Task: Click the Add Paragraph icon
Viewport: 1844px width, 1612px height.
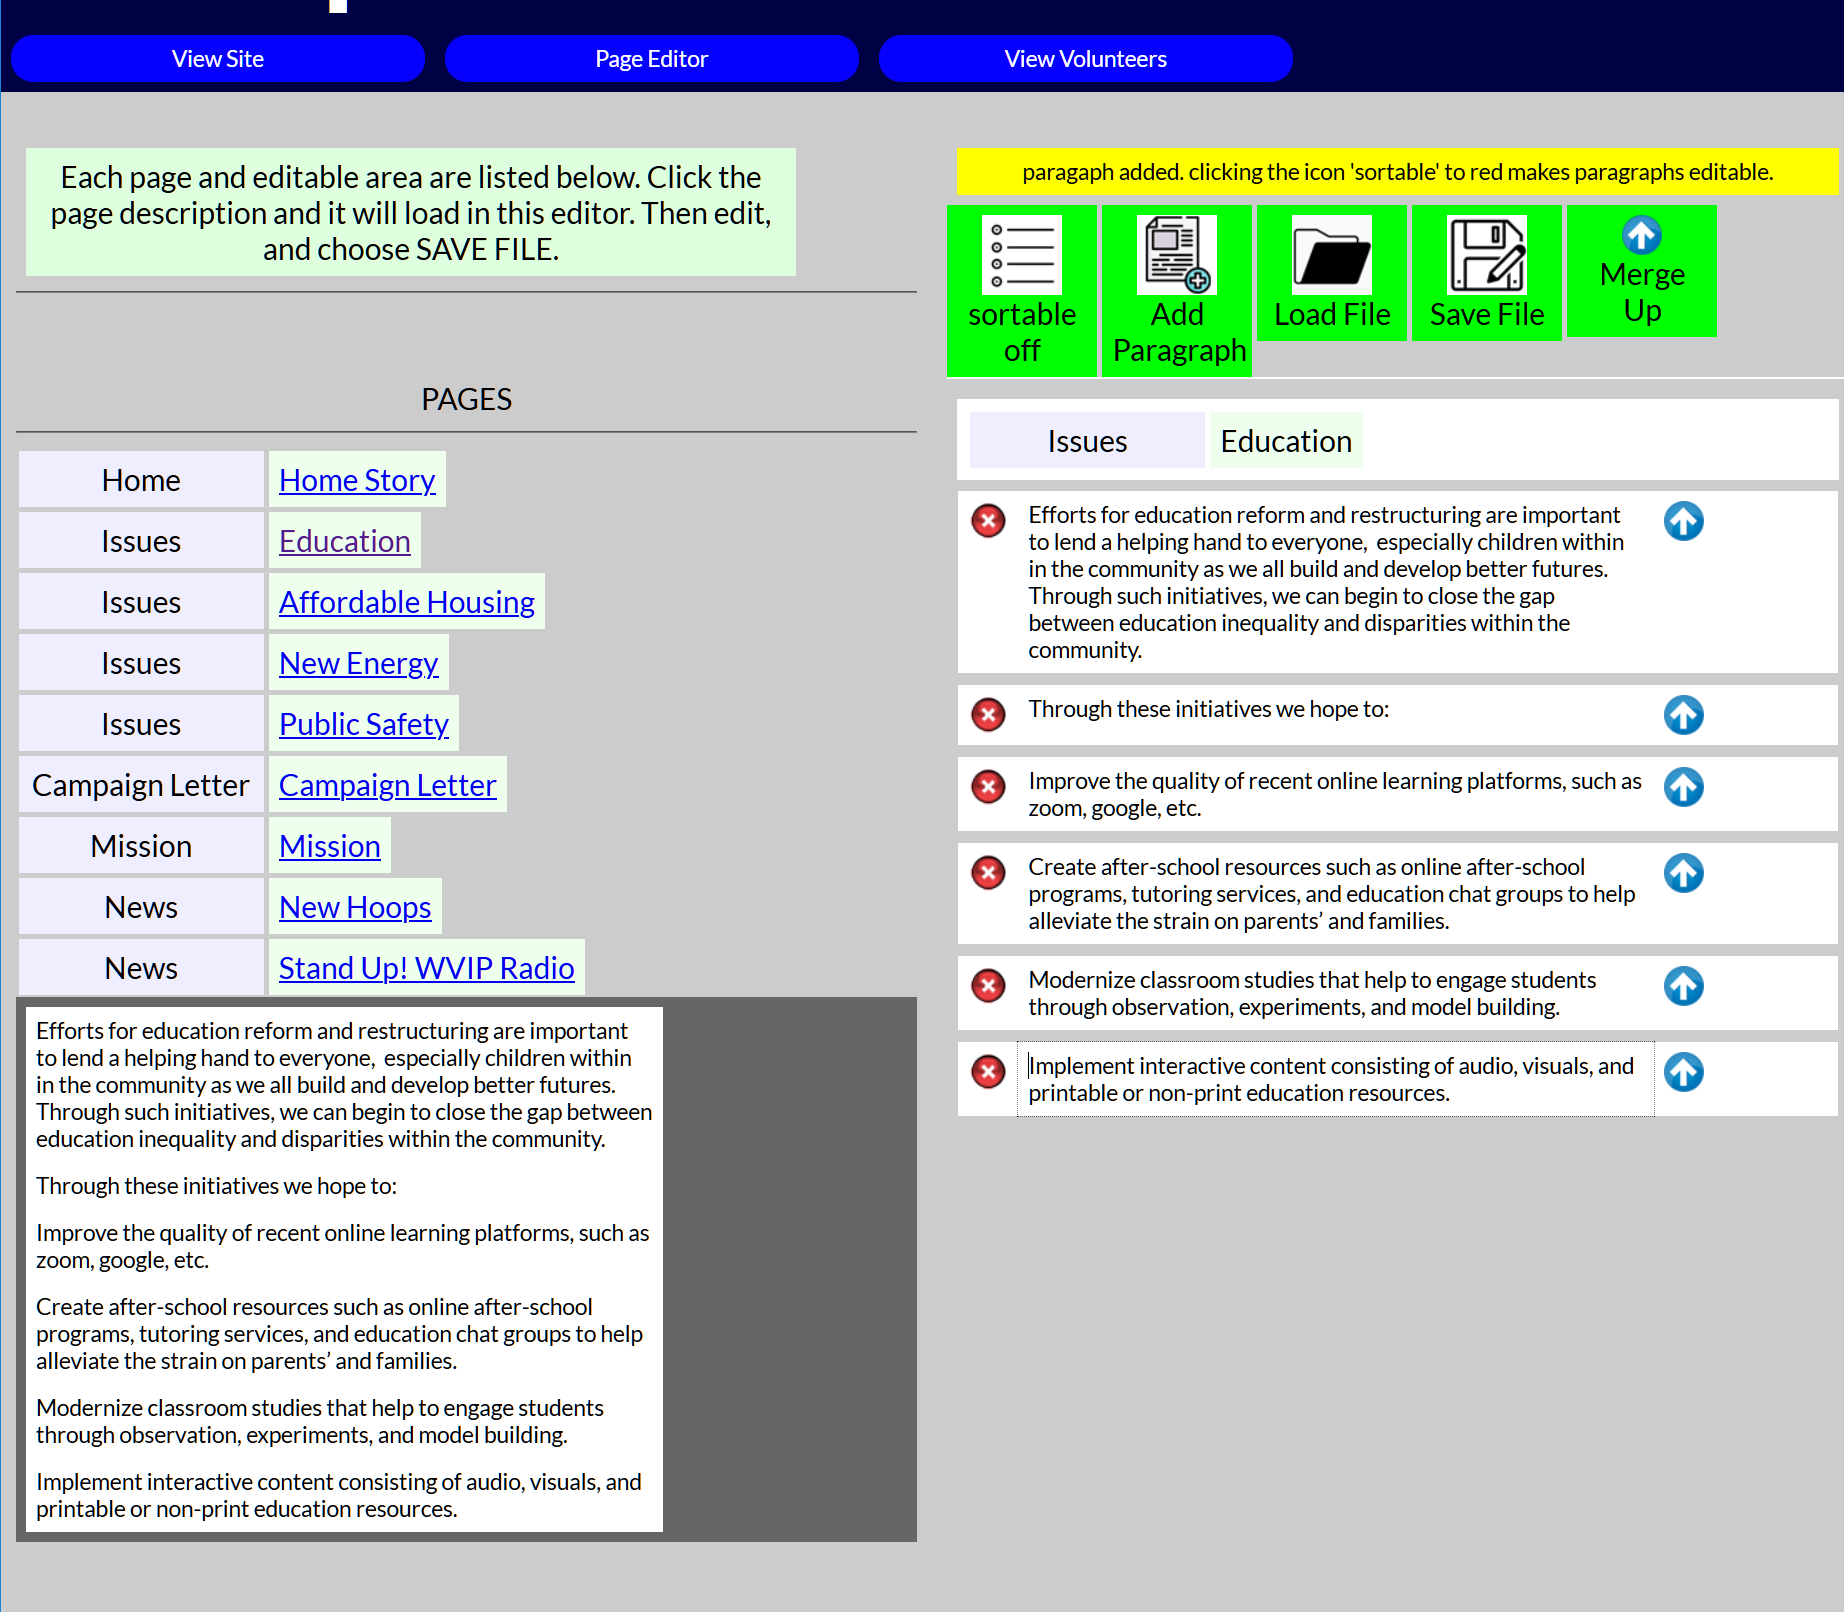Action: [x=1176, y=255]
